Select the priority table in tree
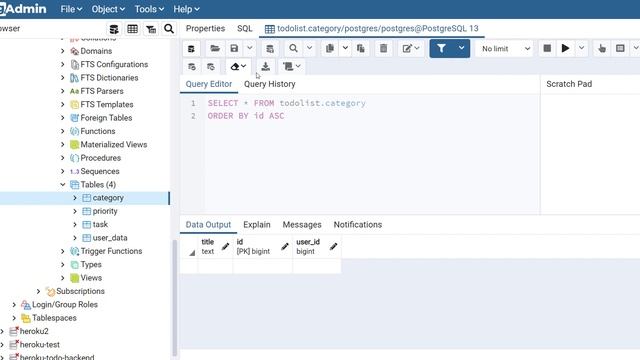 click(x=104, y=211)
